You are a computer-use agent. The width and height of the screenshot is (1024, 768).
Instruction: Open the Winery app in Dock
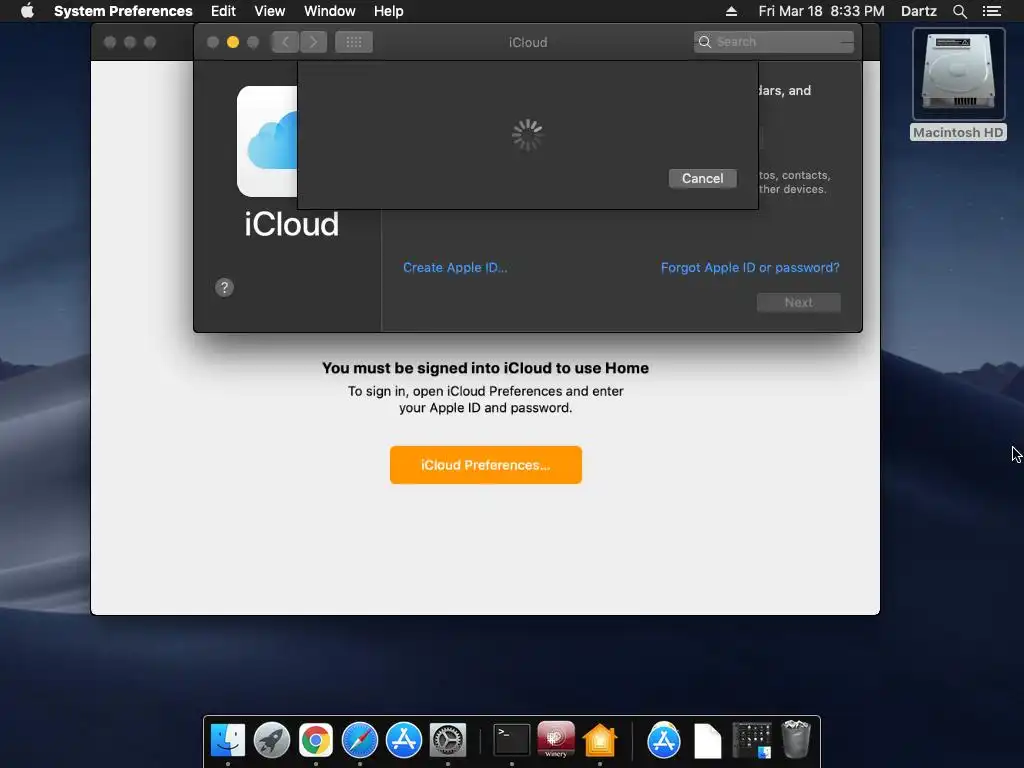pyautogui.click(x=556, y=740)
